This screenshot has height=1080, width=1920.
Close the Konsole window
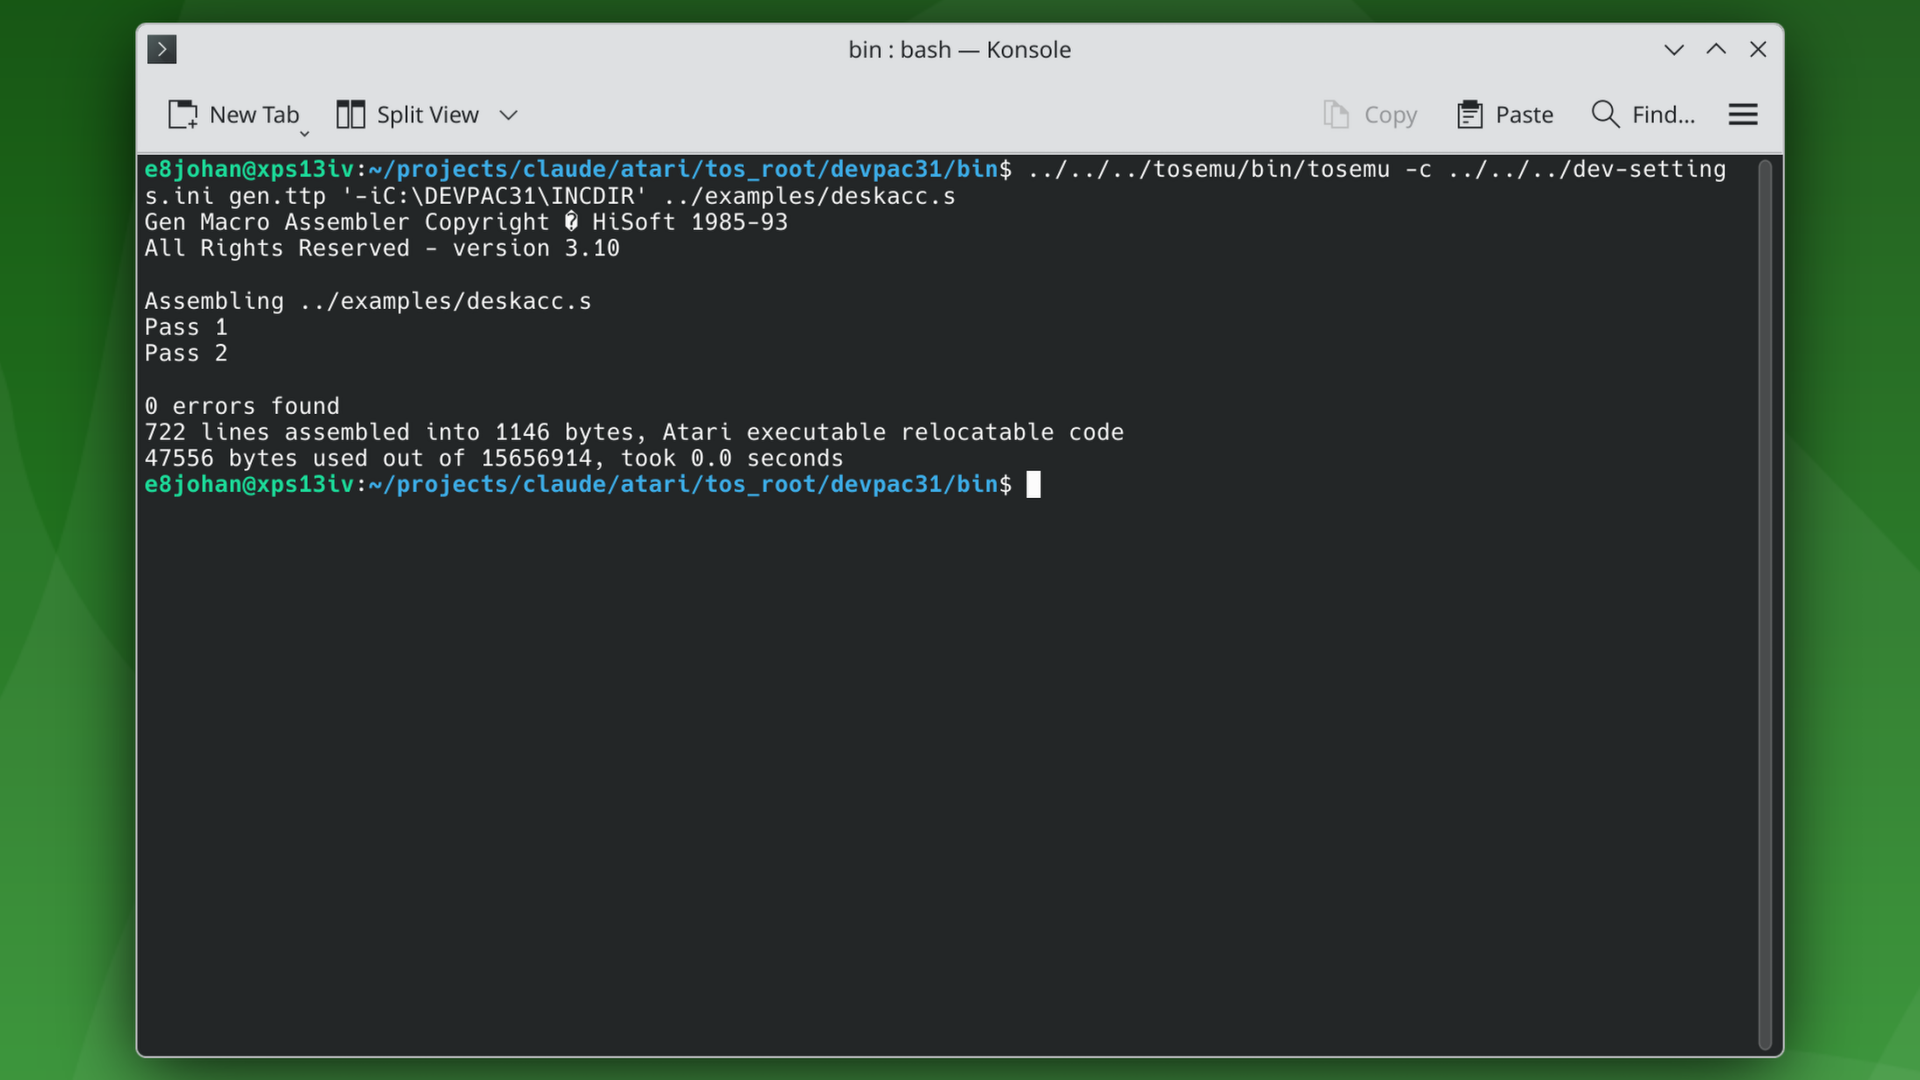pyautogui.click(x=1758, y=49)
